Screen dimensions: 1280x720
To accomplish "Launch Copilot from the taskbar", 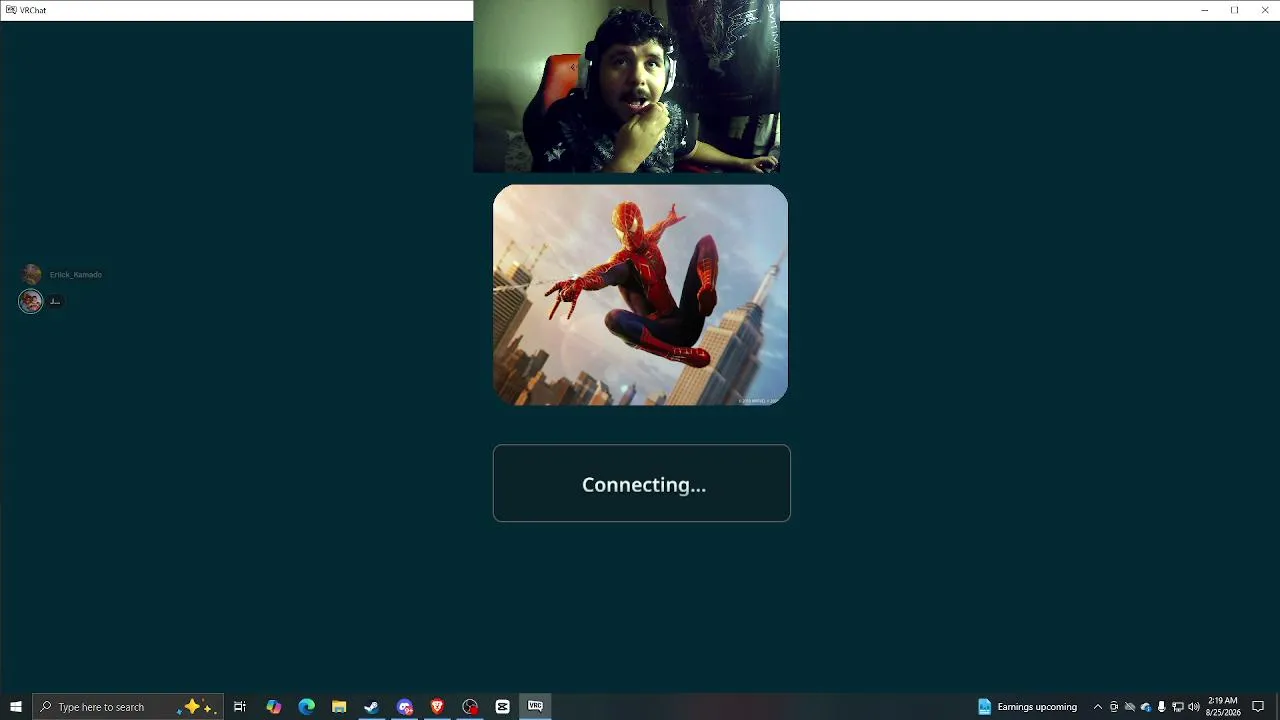I will pos(274,707).
